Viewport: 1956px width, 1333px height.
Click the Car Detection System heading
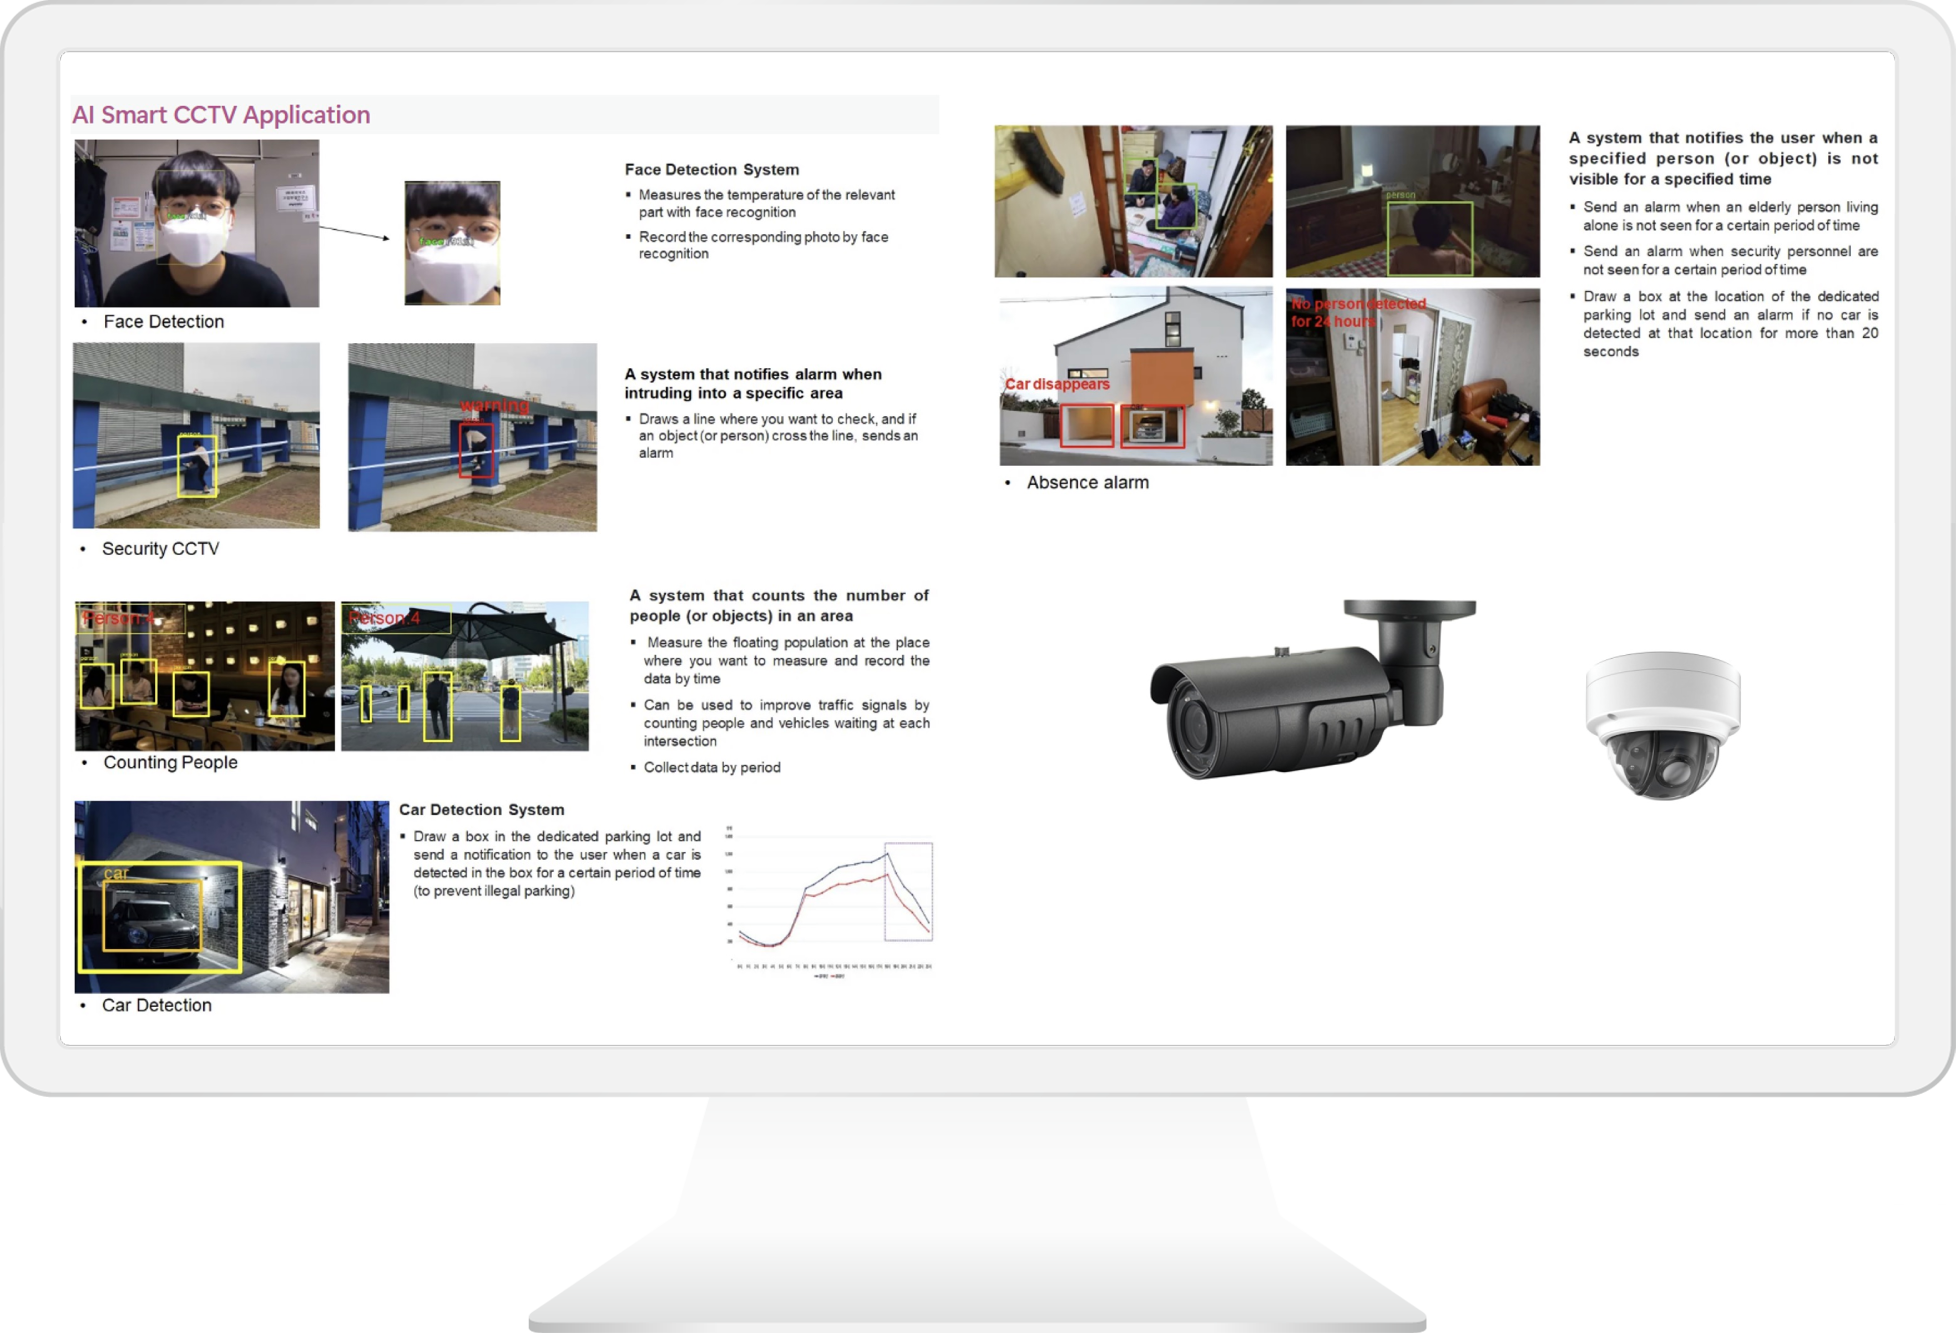[x=481, y=810]
